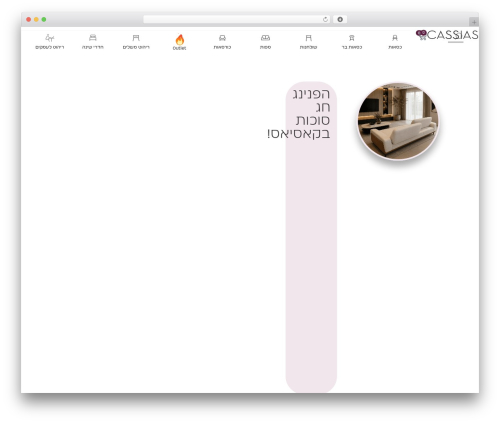Click the round button next to address bar

point(340,19)
